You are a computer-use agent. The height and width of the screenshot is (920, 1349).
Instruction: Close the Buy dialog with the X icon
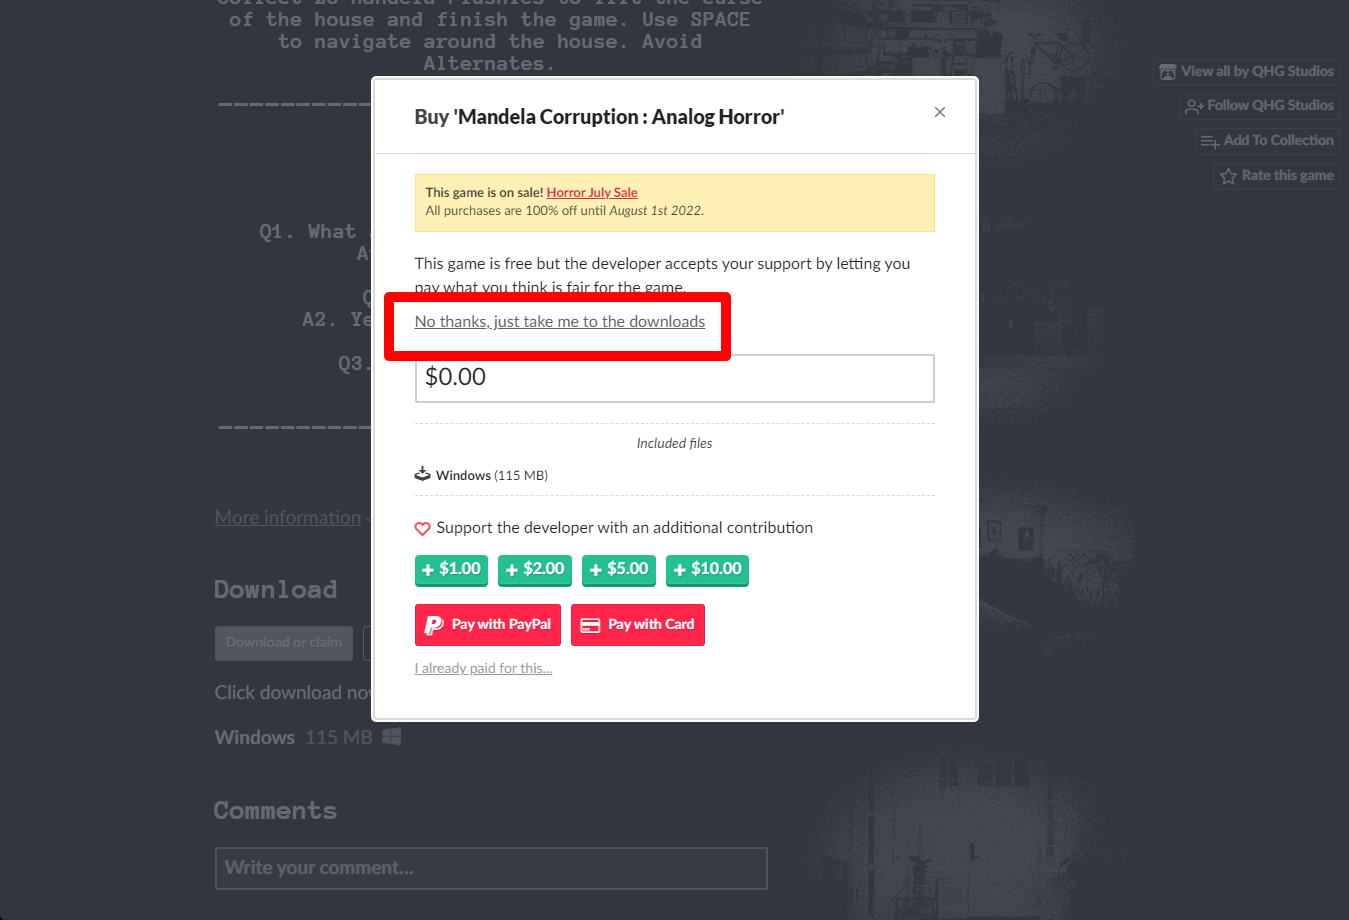tap(939, 112)
